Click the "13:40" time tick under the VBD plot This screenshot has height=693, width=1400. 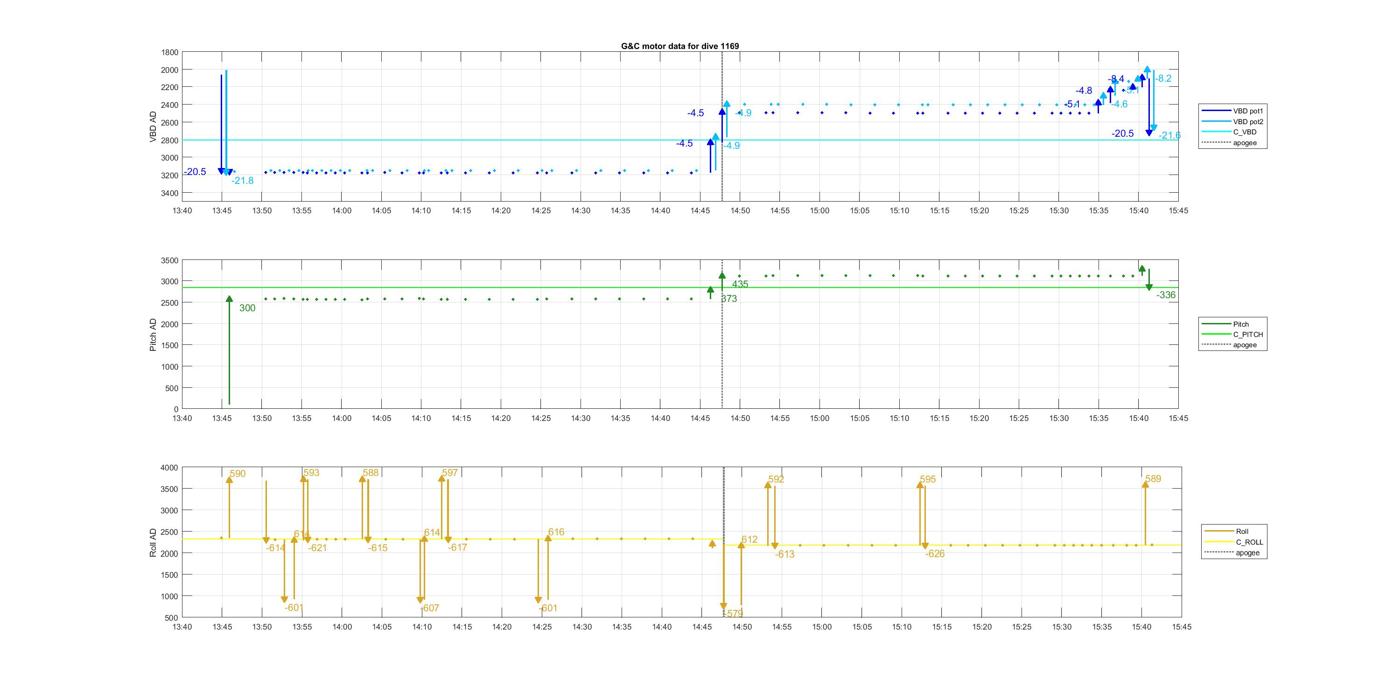coord(182,211)
